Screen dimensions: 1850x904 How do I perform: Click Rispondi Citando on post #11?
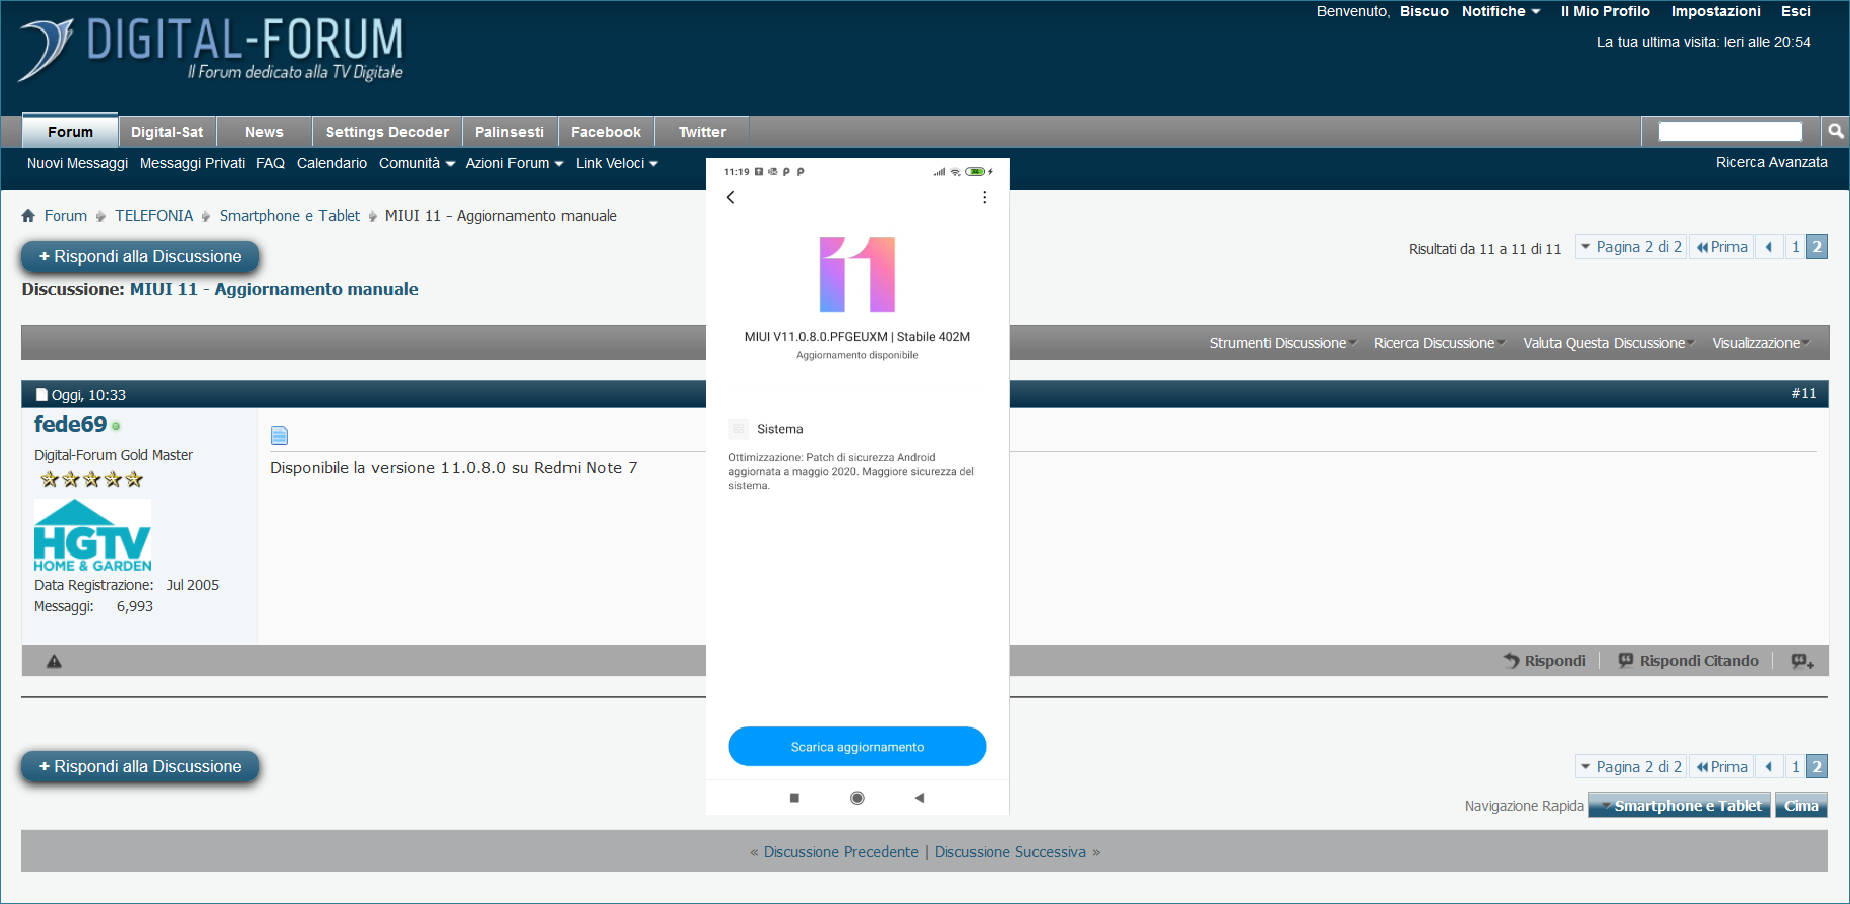click(x=1688, y=661)
